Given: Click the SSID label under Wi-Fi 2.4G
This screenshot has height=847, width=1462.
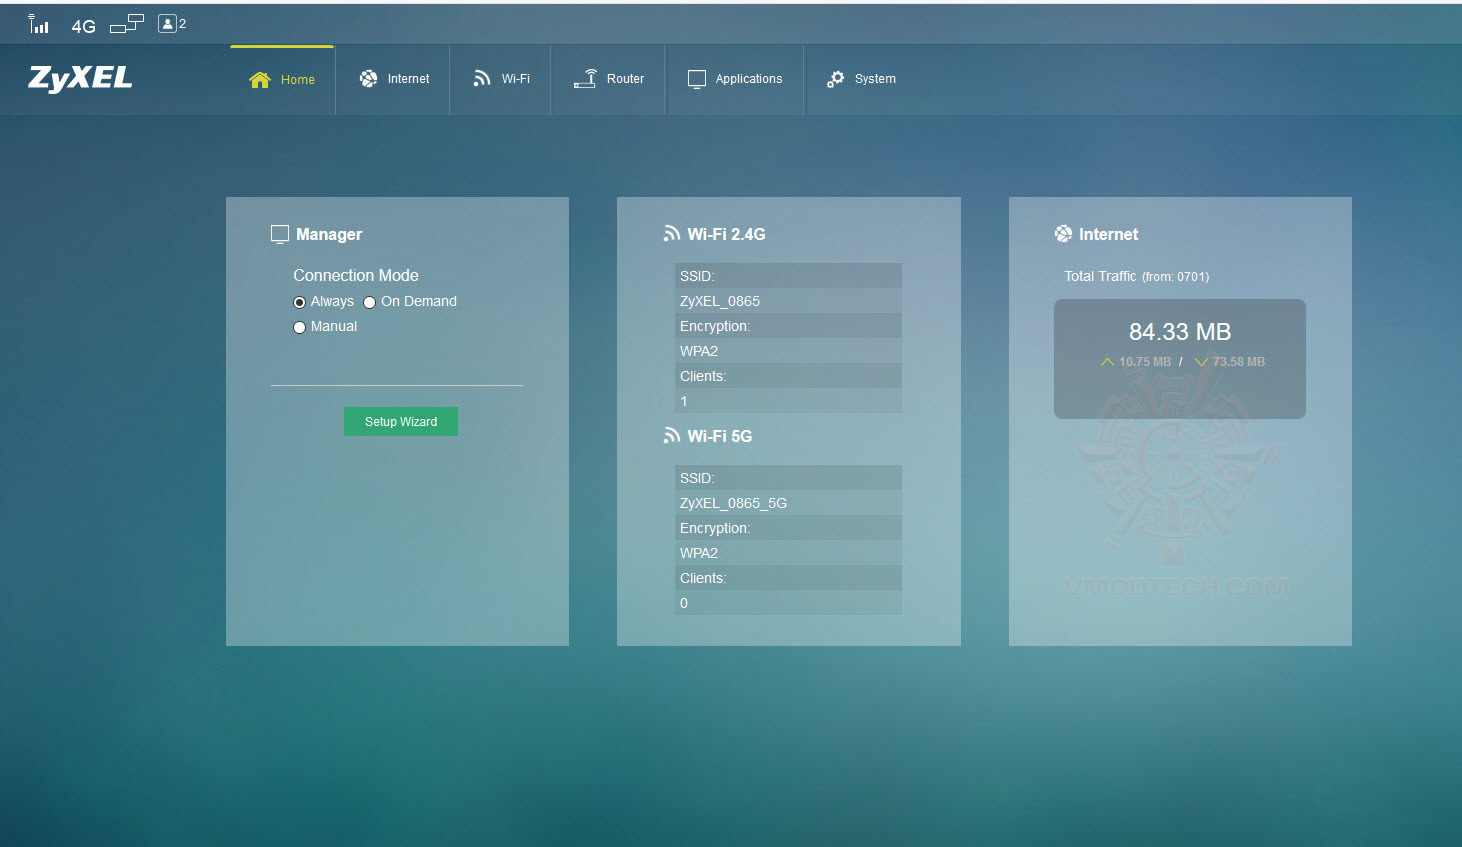Looking at the screenshot, I should [697, 276].
